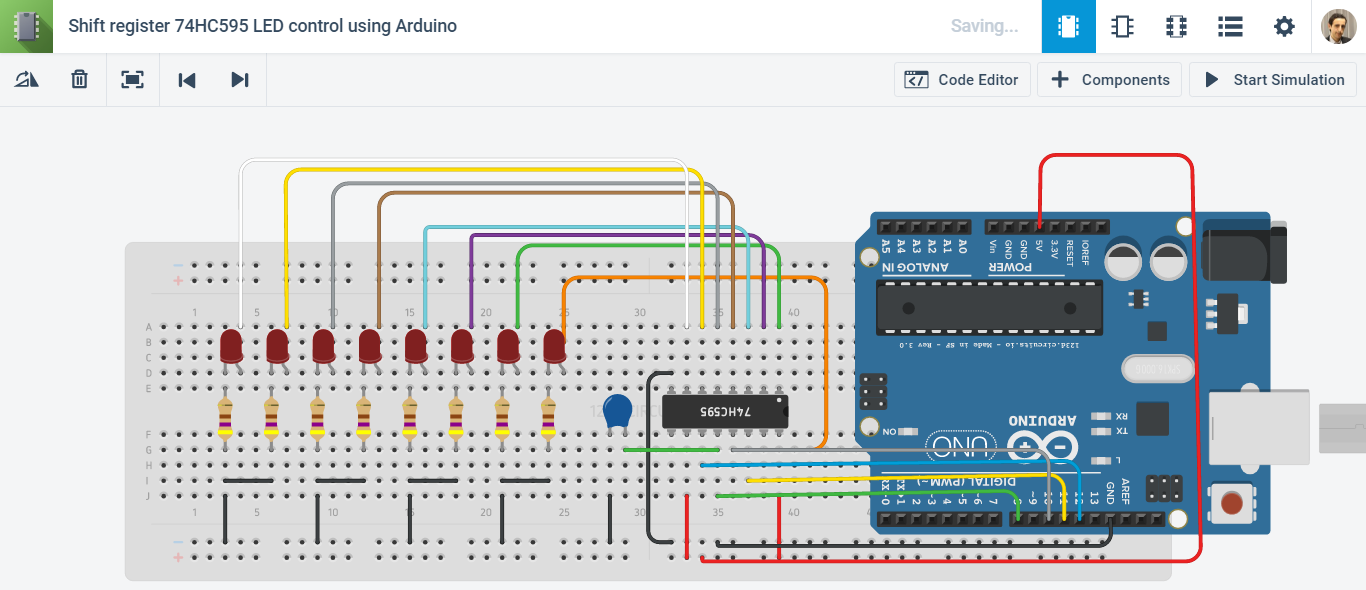Switch to PCB view
Screen dimensions: 1366x590
pyautogui.click(x=1176, y=27)
